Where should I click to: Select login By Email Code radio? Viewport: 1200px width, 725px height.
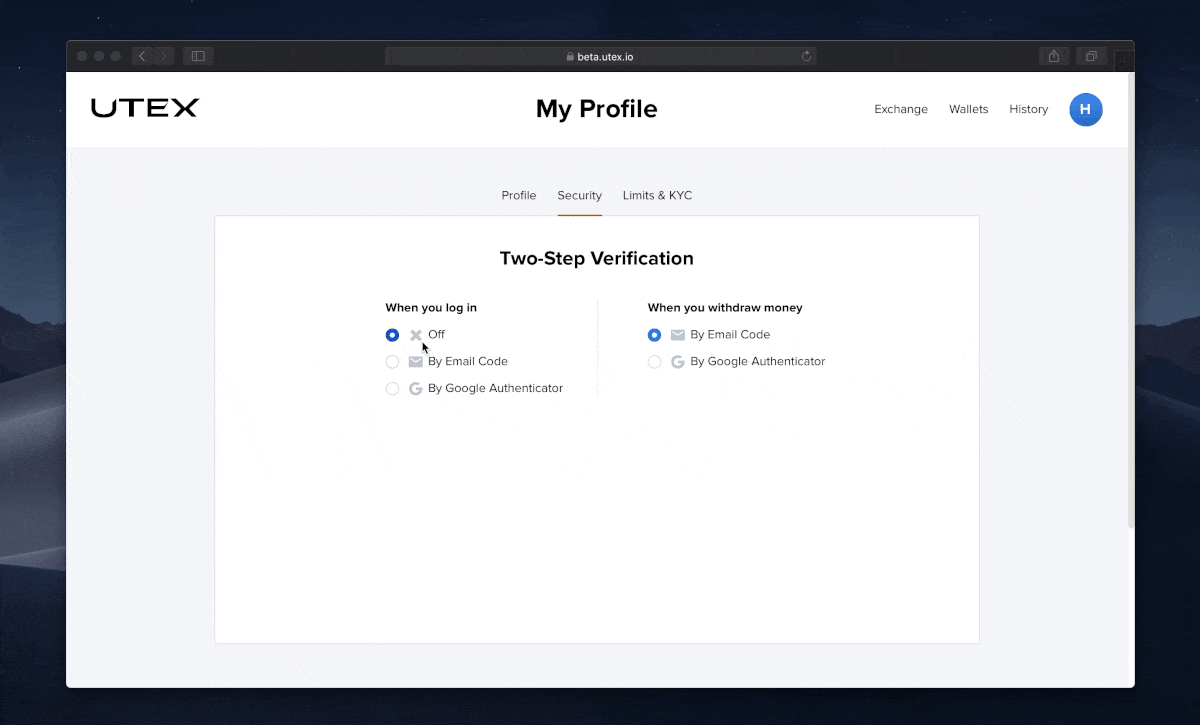click(392, 362)
